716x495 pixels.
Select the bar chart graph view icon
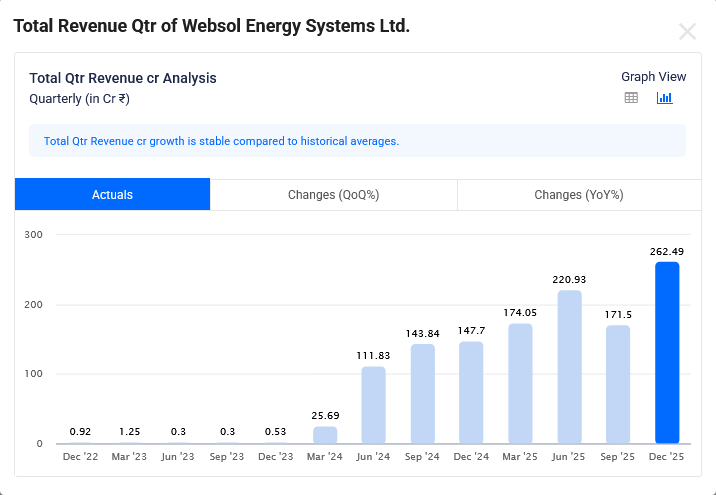tap(664, 98)
